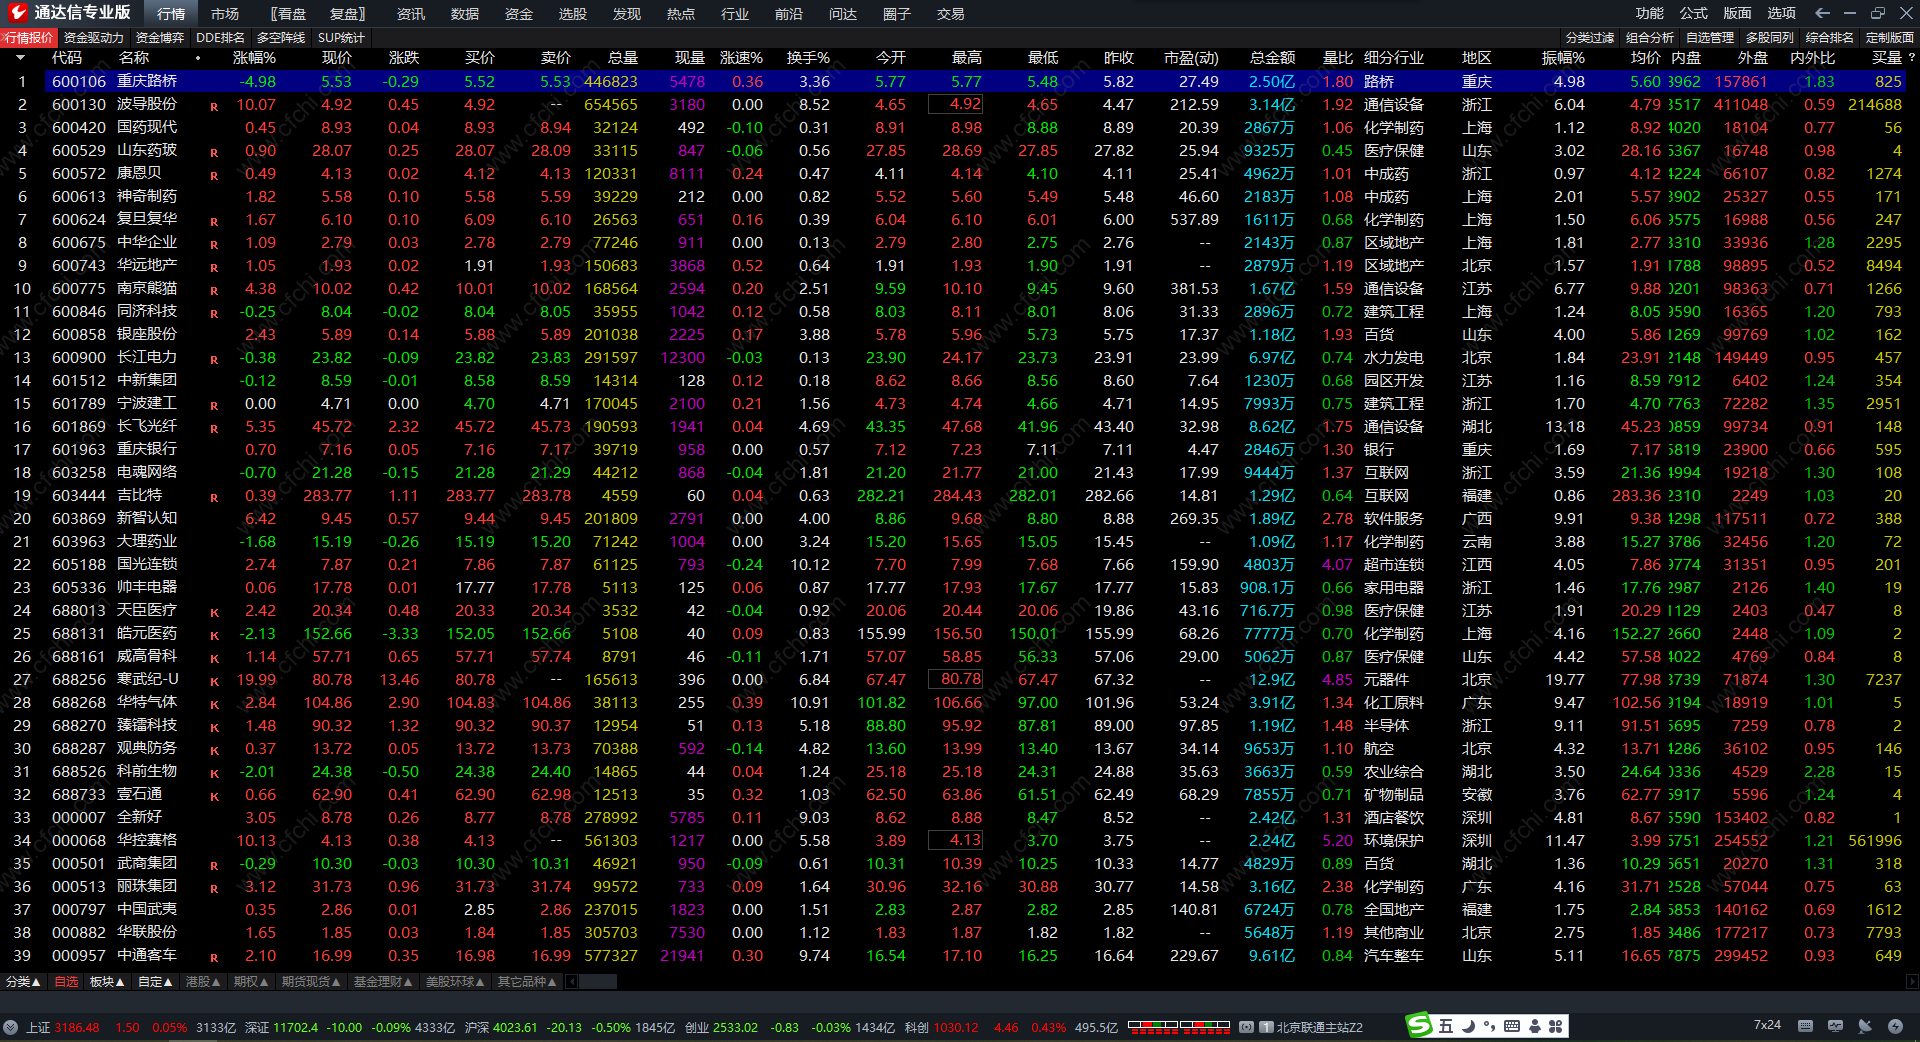Toggle the punctuation mode icon in input bar
This screenshot has width=1920, height=1042.
pos(1490,1026)
